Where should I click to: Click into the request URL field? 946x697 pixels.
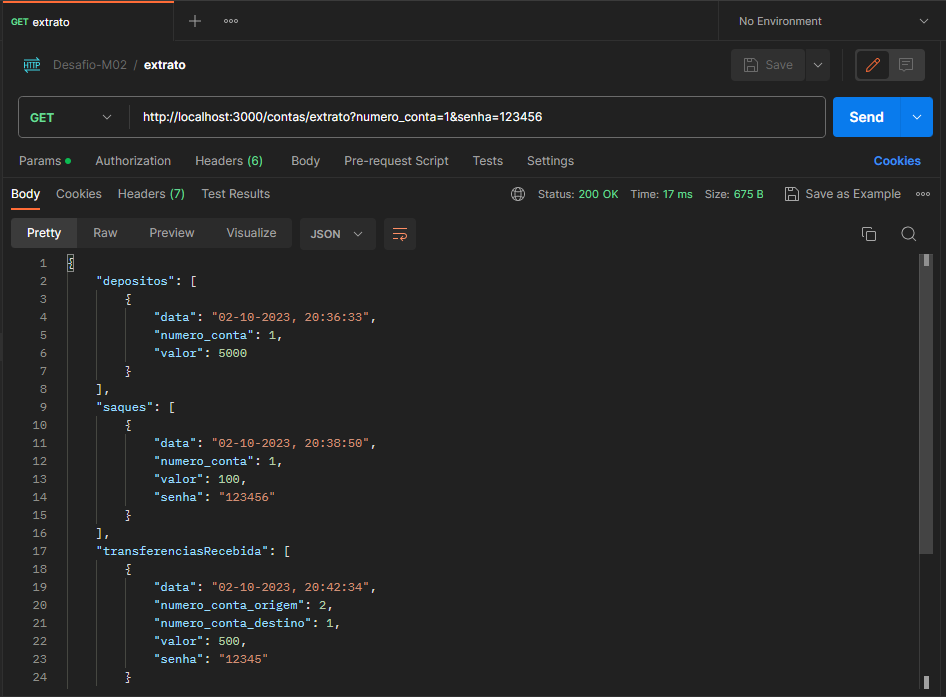(x=477, y=117)
